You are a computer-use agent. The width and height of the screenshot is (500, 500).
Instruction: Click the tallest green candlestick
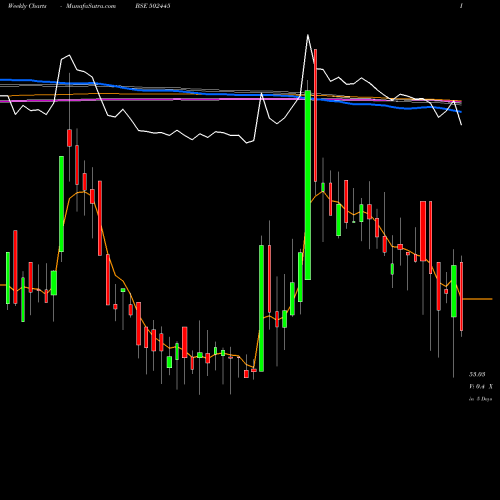point(308,185)
